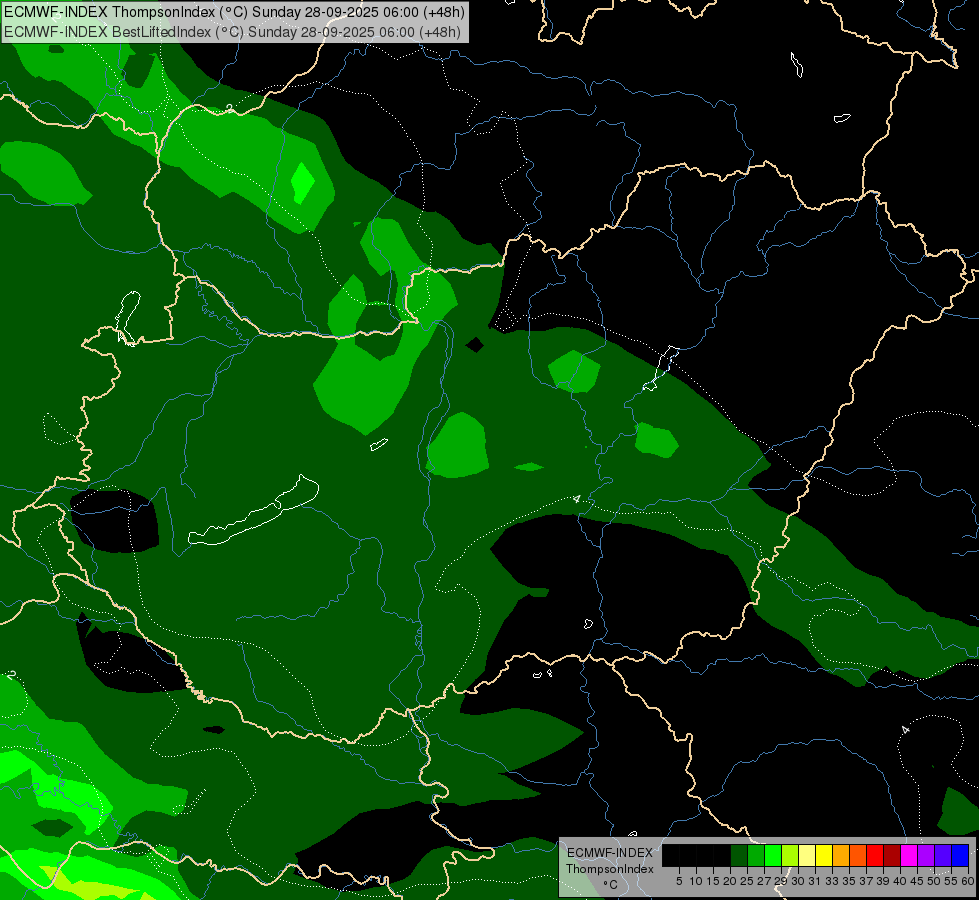The width and height of the screenshot is (979, 900).
Task: Select the violet 50–55 legend swatch
Action: pos(943,855)
